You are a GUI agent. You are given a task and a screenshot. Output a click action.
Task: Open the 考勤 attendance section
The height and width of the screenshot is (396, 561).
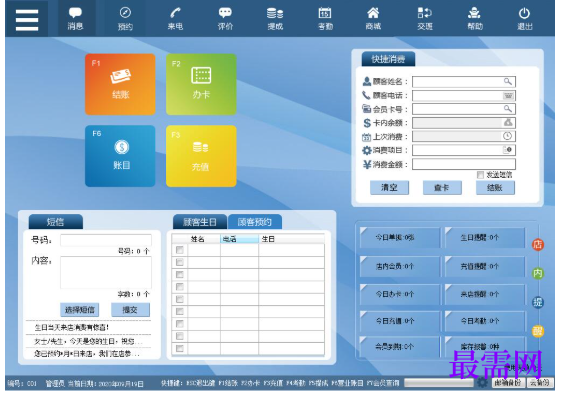[325, 18]
